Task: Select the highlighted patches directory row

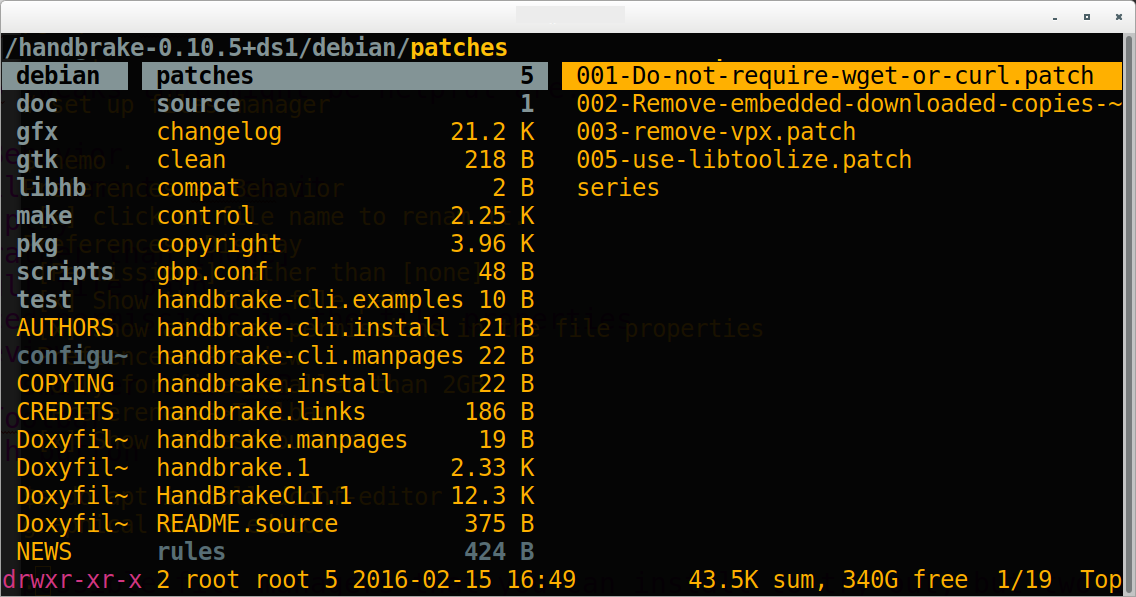Action: (x=345, y=75)
